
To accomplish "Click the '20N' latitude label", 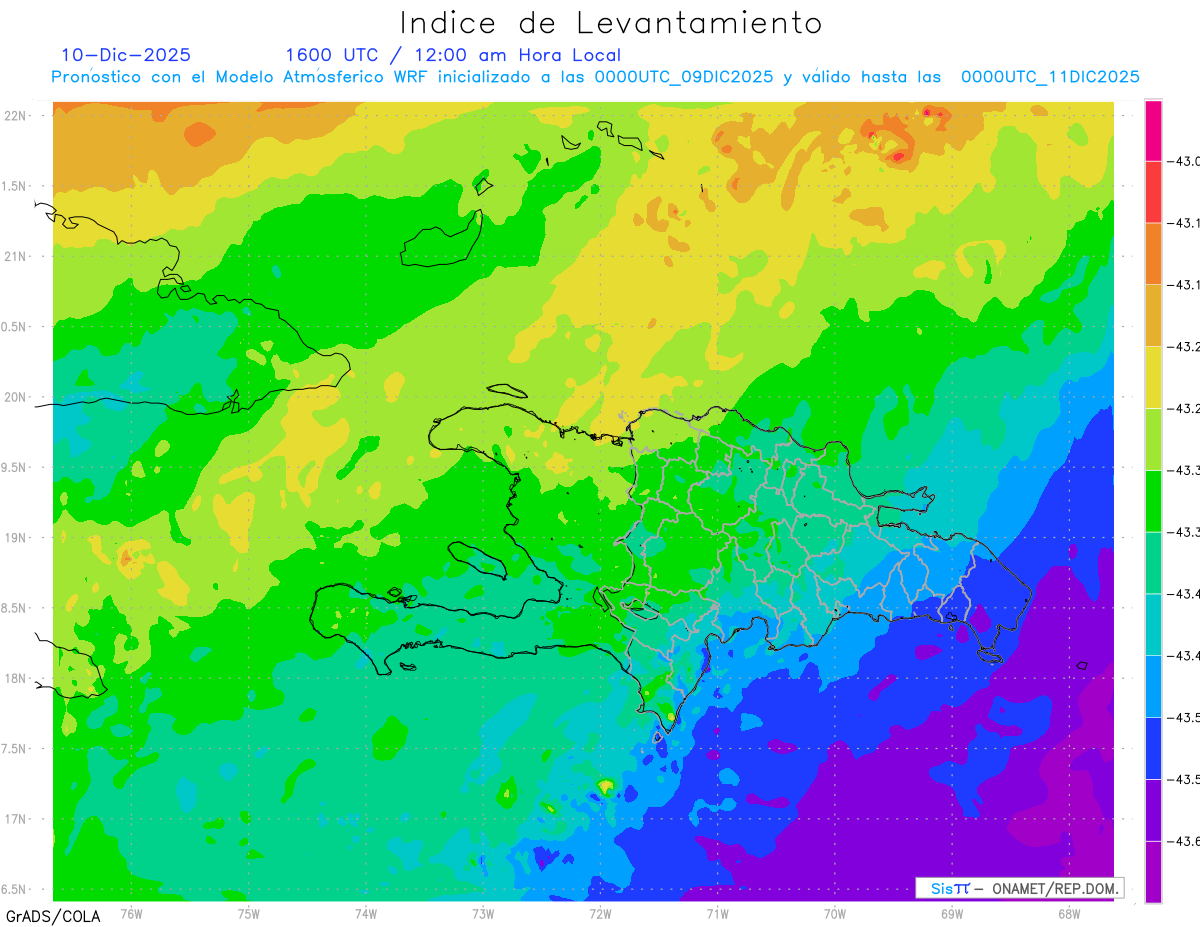I will (16, 397).
